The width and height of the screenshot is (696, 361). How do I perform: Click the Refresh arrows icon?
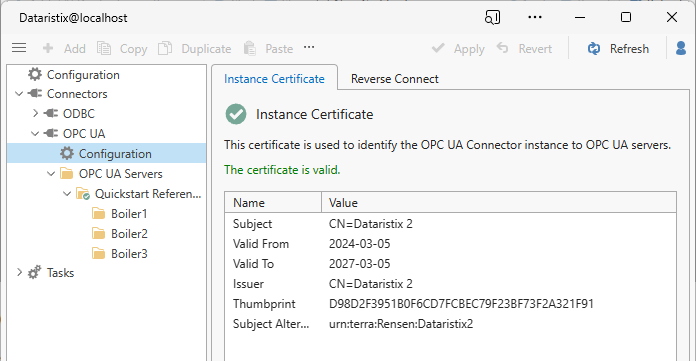594,48
